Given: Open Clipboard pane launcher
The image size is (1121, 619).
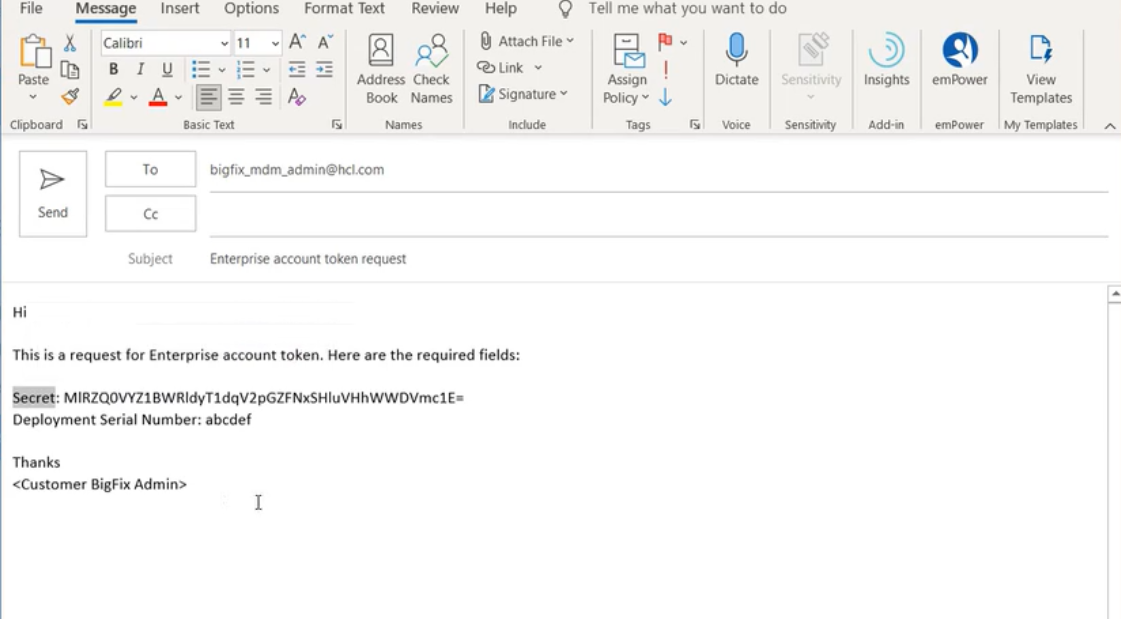Looking at the screenshot, I should (82, 124).
